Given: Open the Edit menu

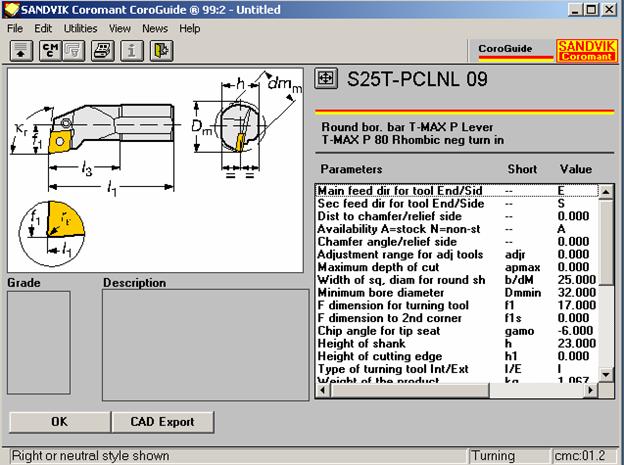Looking at the screenshot, I should click(x=43, y=29).
